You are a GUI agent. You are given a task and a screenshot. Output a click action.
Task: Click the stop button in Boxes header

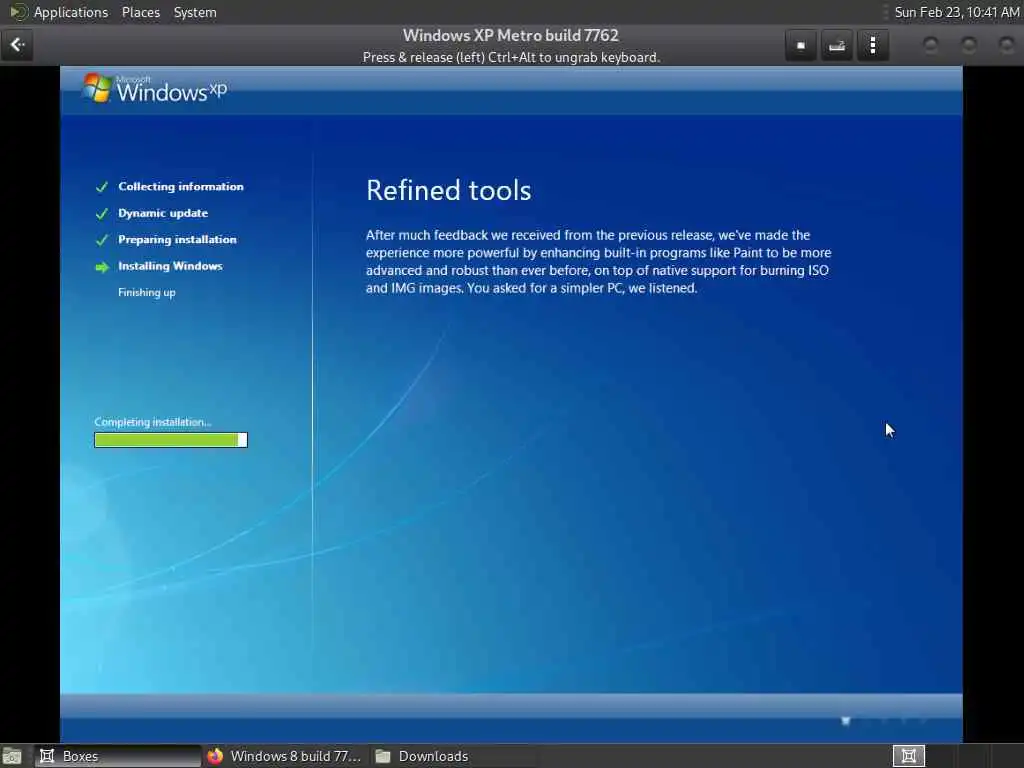click(801, 46)
